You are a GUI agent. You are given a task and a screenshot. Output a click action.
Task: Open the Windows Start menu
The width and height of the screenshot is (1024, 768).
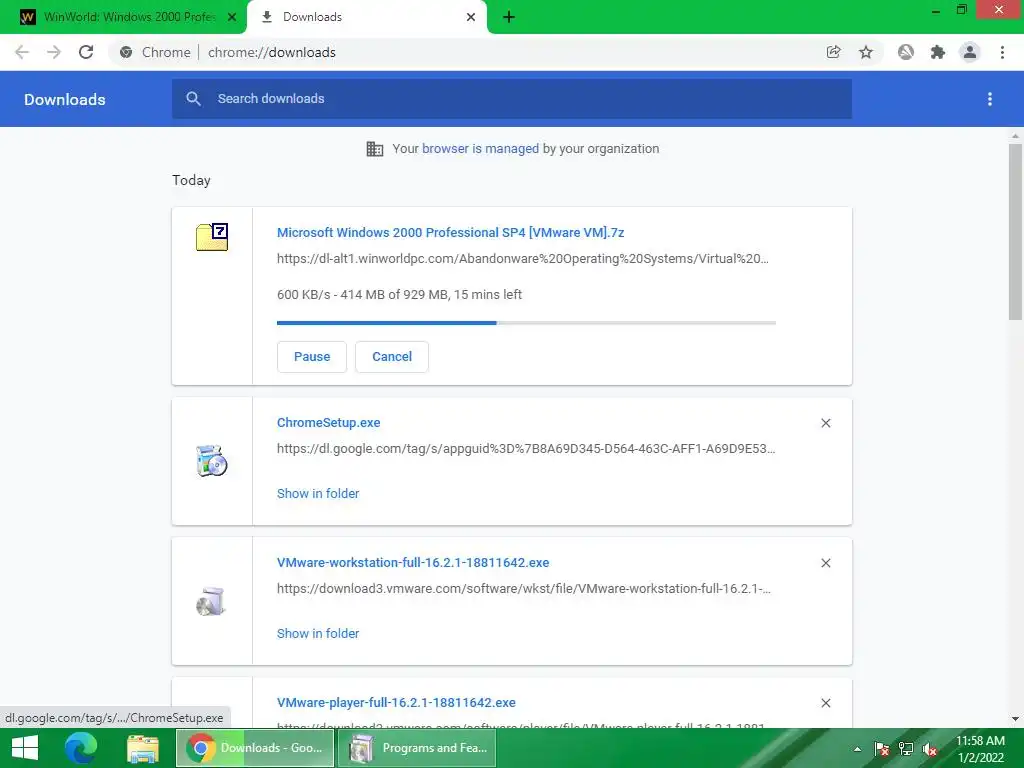(x=25, y=748)
